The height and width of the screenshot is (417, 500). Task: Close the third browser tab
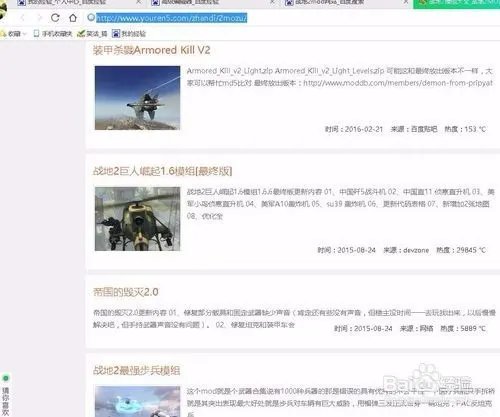[406, 2]
